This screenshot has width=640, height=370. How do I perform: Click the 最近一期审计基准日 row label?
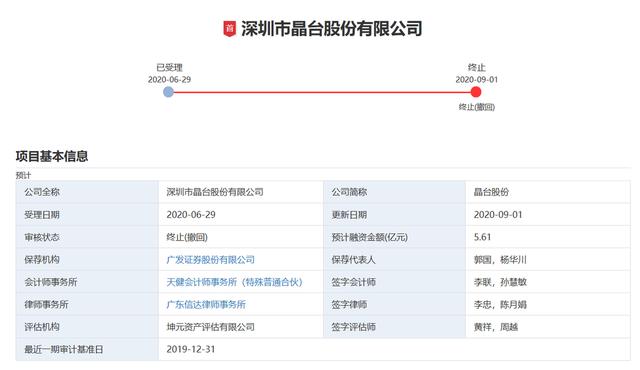64,349
